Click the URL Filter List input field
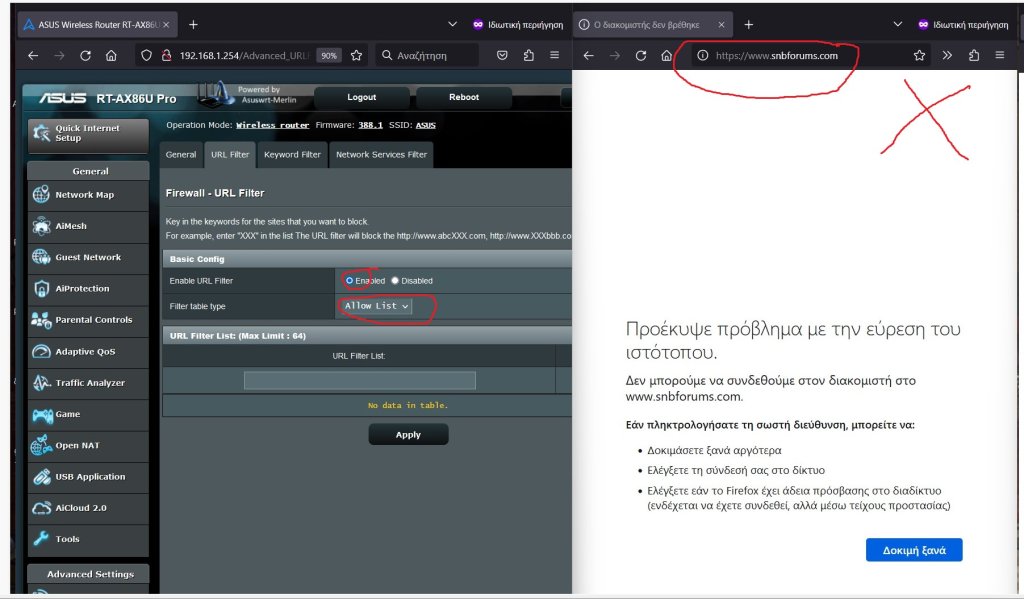This screenshot has height=599, width=1024. (360, 380)
